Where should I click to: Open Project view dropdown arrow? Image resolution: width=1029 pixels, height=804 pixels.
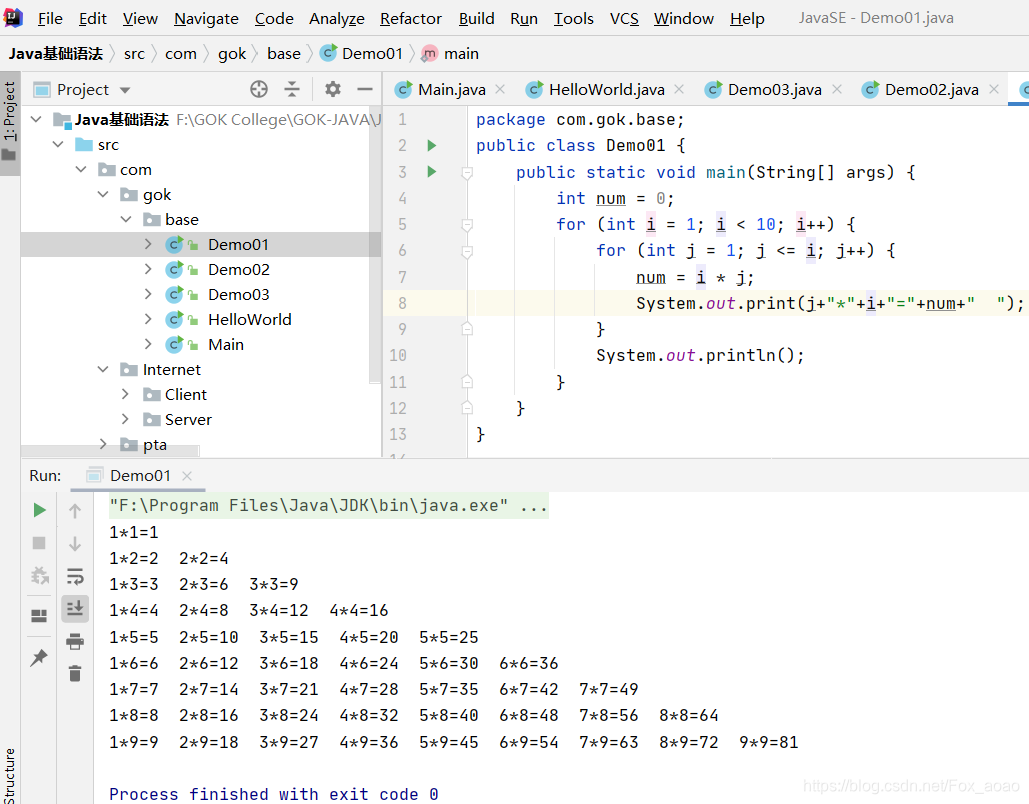pyautogui.click(x=125, y=90)
